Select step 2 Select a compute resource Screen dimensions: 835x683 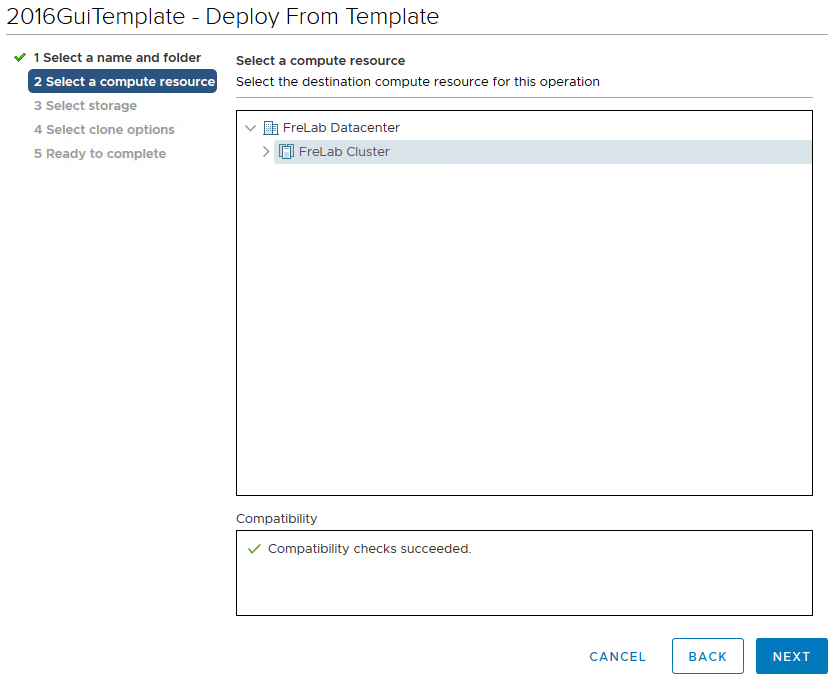[x=123, y=82]
